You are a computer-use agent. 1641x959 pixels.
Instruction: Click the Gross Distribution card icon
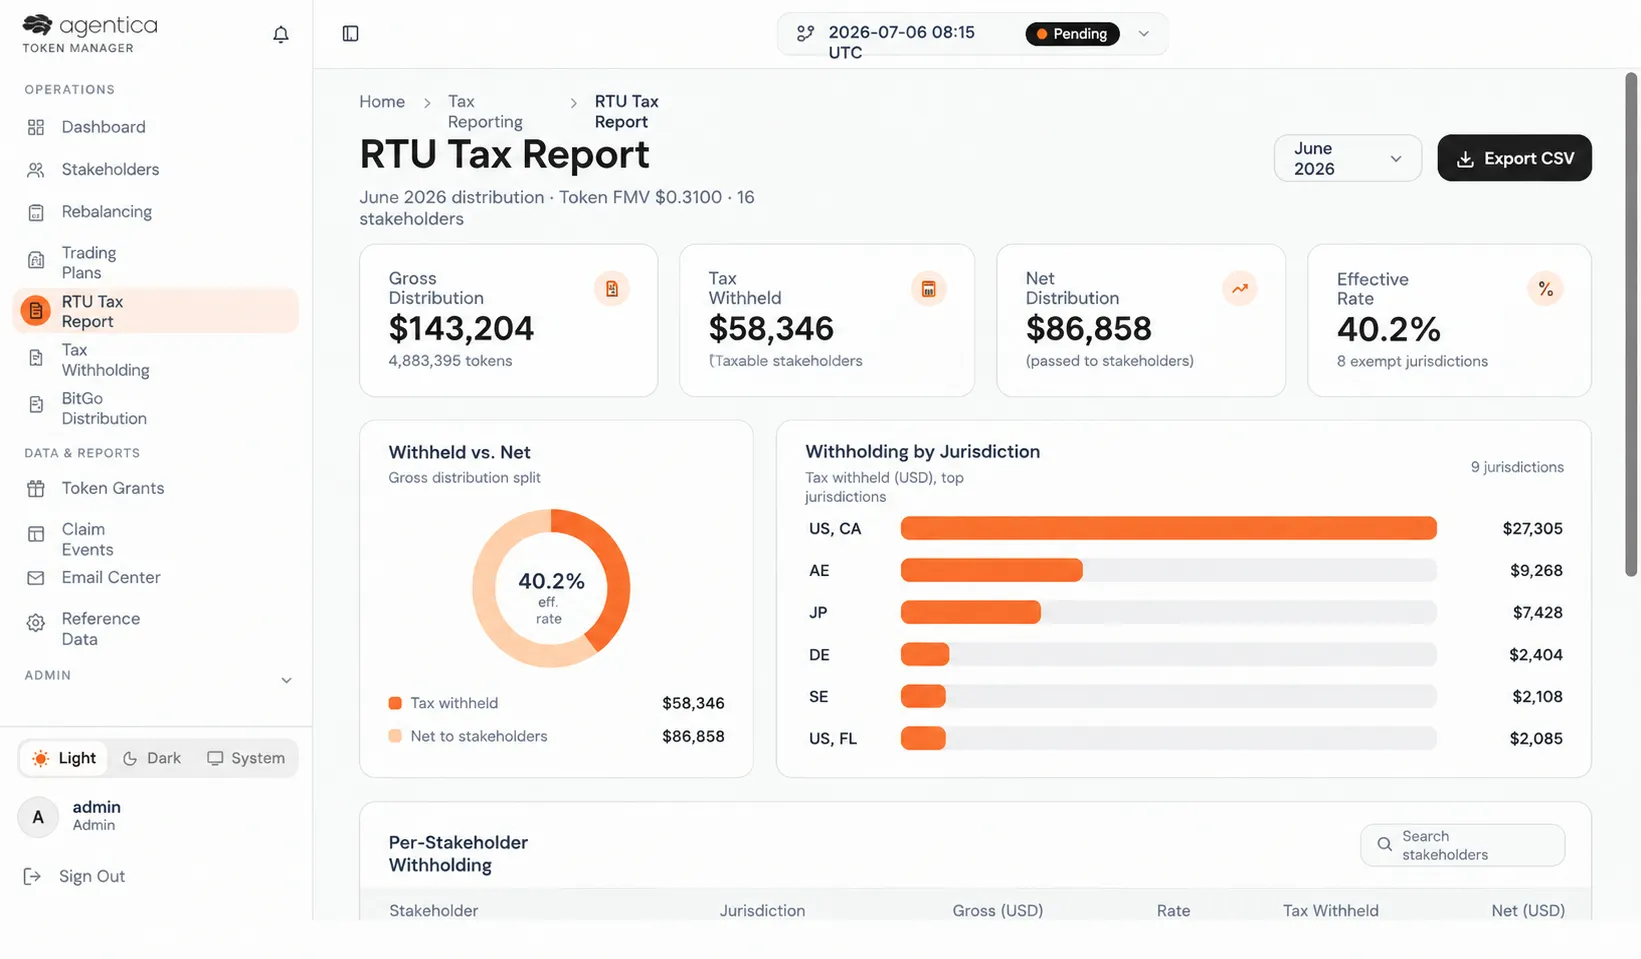(612, 289)
